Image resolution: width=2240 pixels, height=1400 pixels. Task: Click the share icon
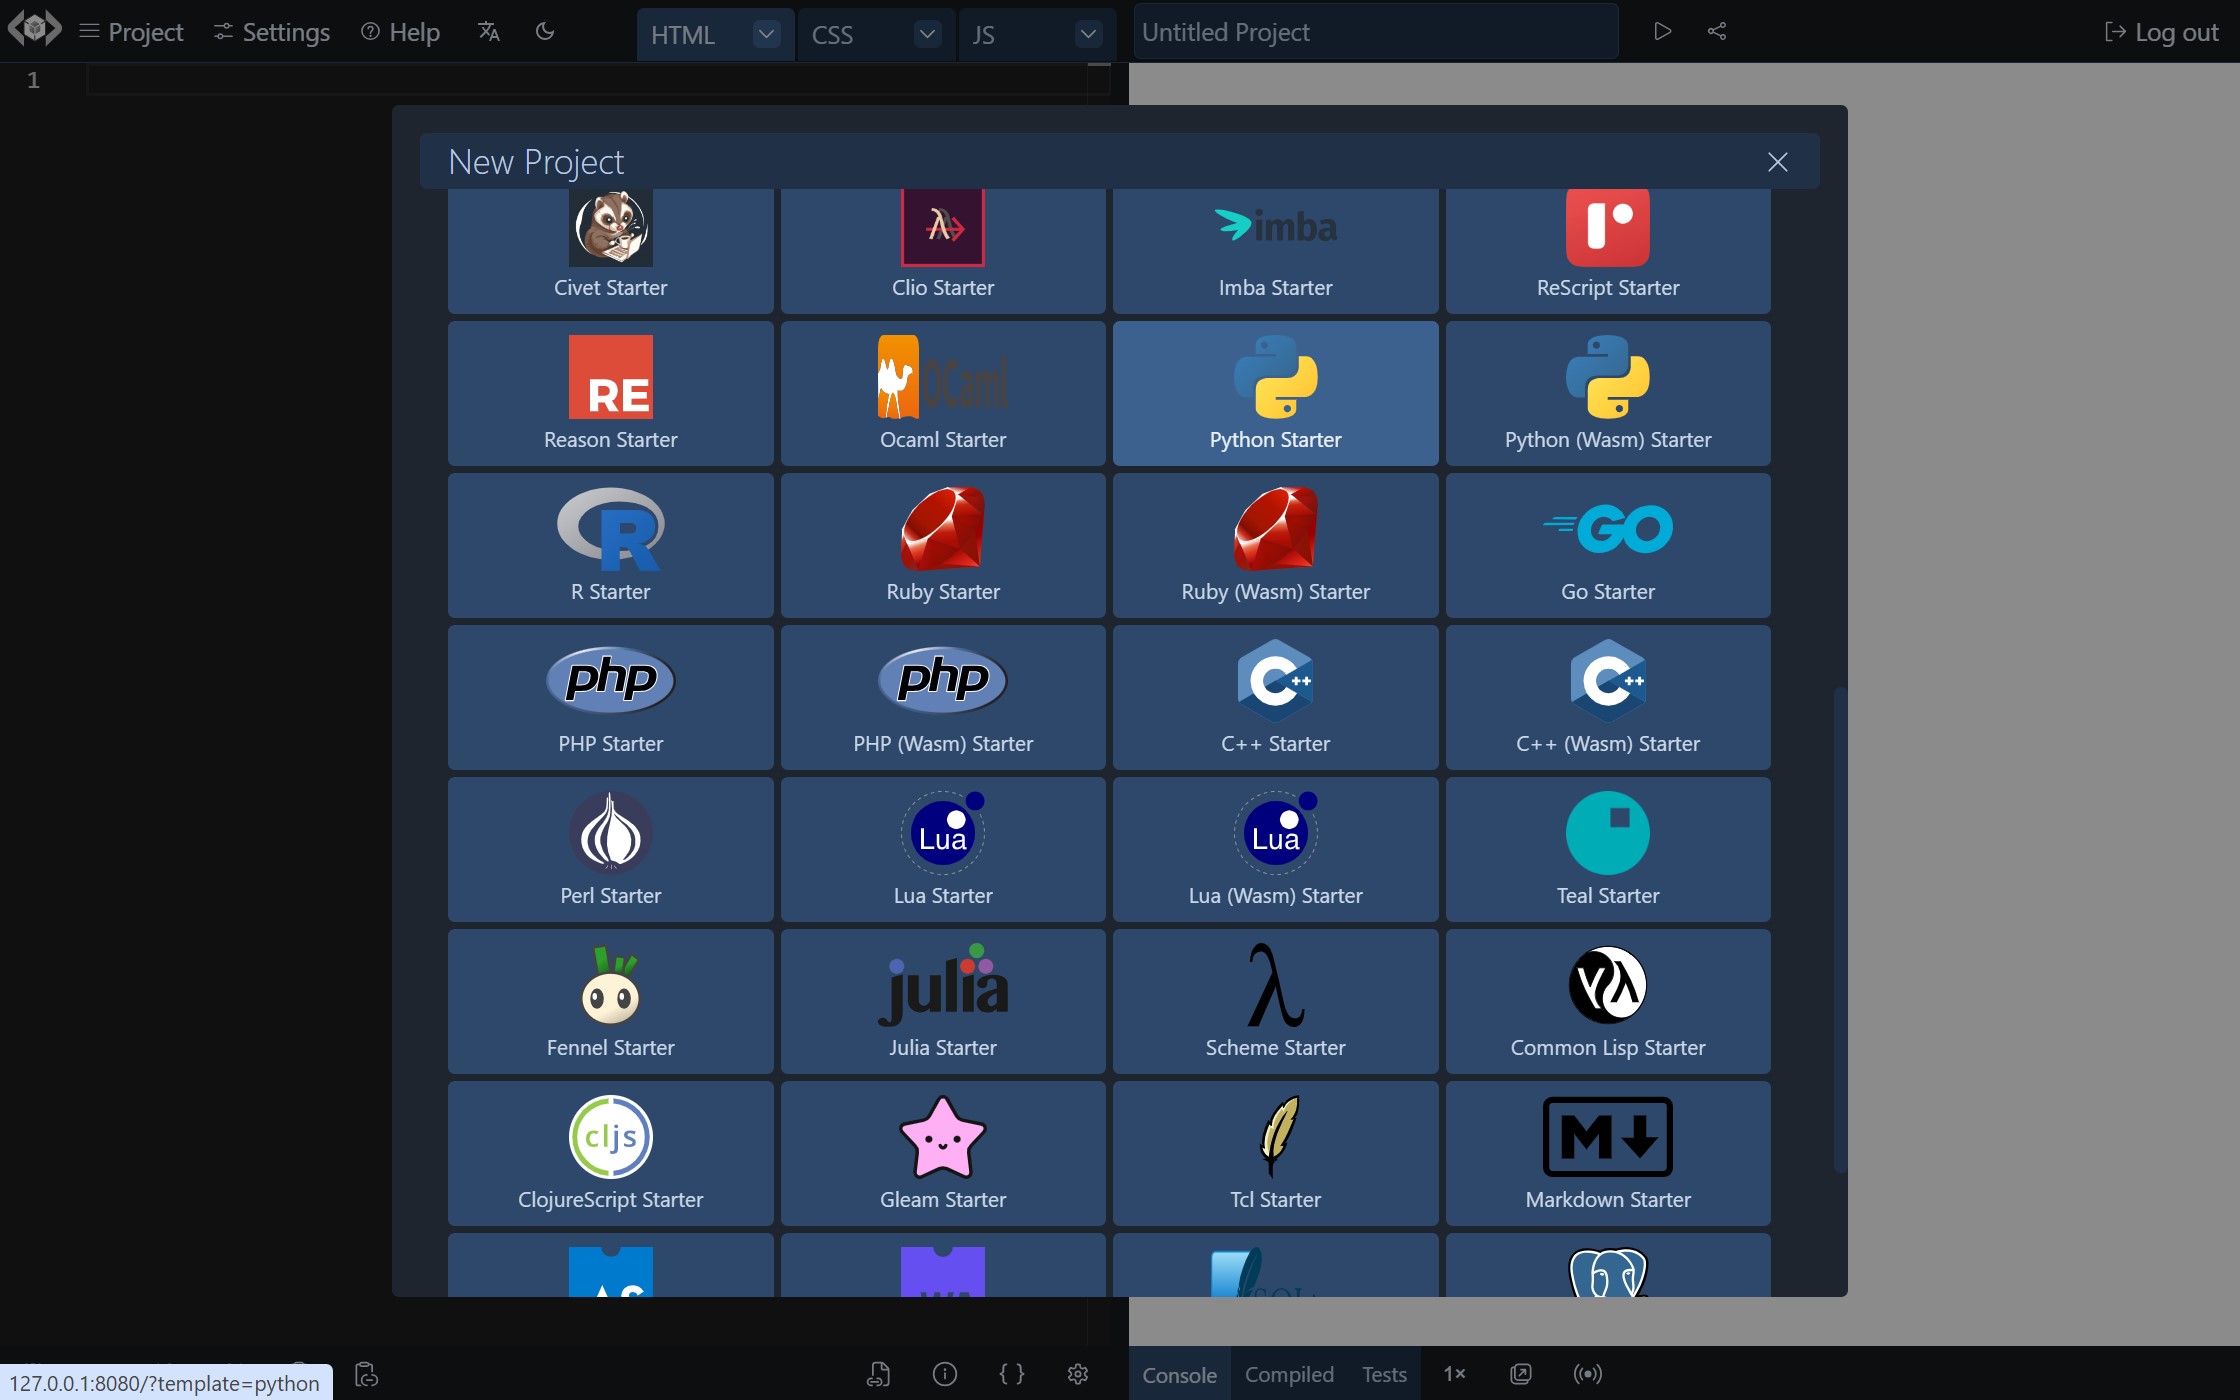click(x=1717, y=32)
